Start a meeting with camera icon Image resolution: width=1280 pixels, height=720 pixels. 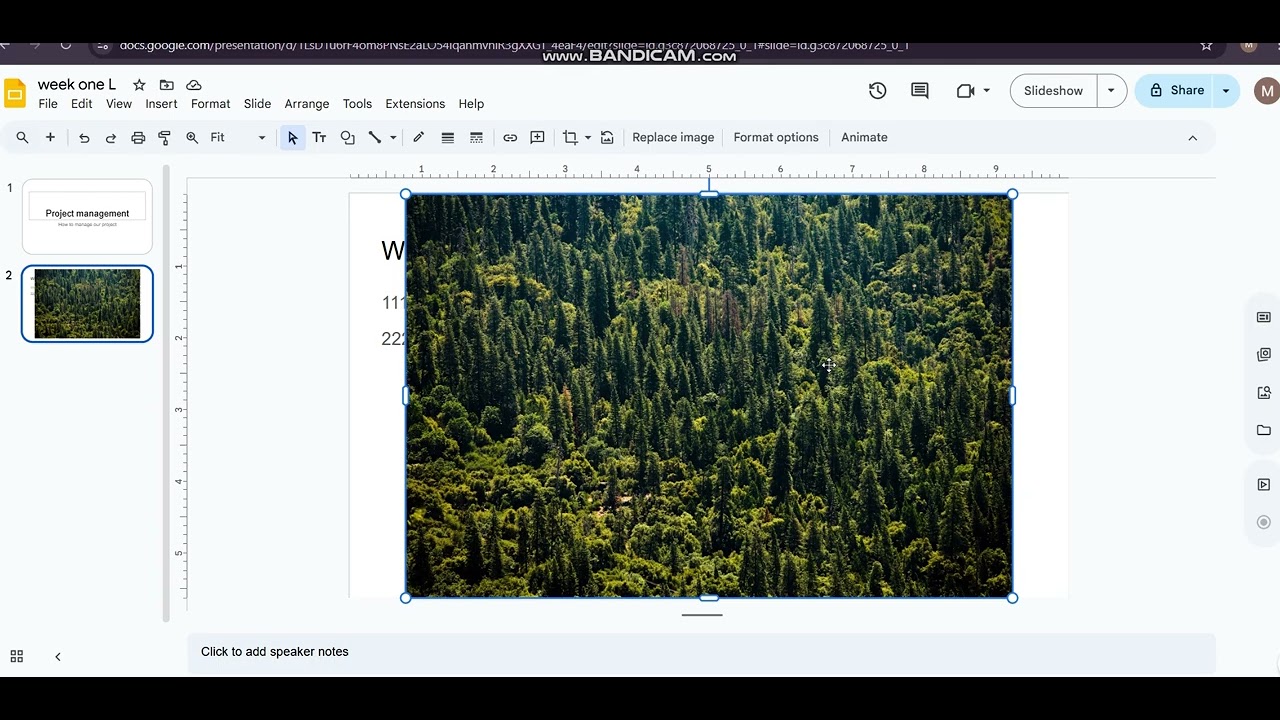(x=965, y=91)
